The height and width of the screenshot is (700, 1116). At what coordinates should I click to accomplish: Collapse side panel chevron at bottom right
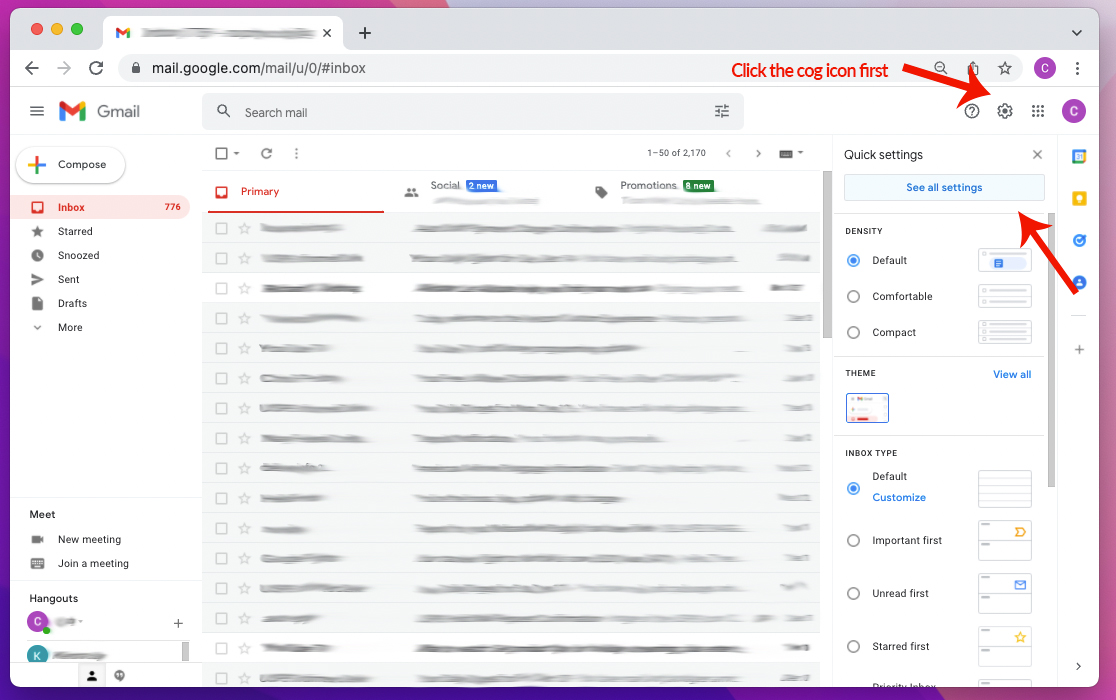[x=1078, y=666]
